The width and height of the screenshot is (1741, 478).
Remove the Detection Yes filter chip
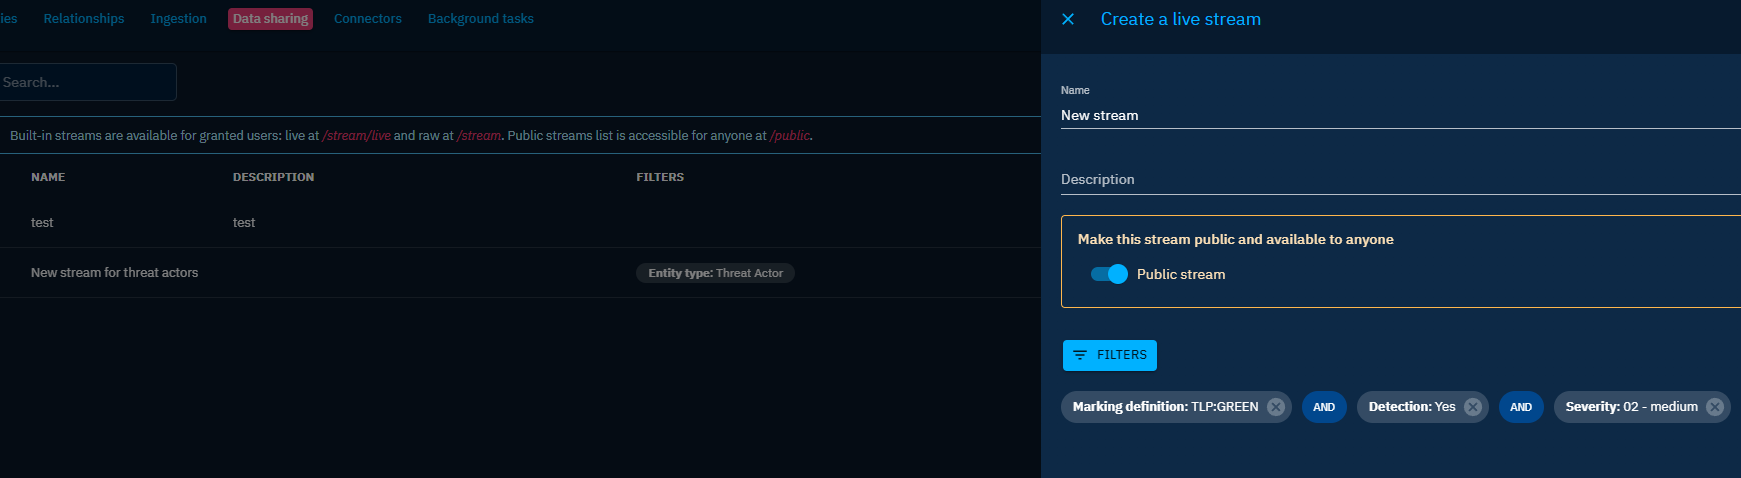pyautogui.click(x=1473, y=407)
